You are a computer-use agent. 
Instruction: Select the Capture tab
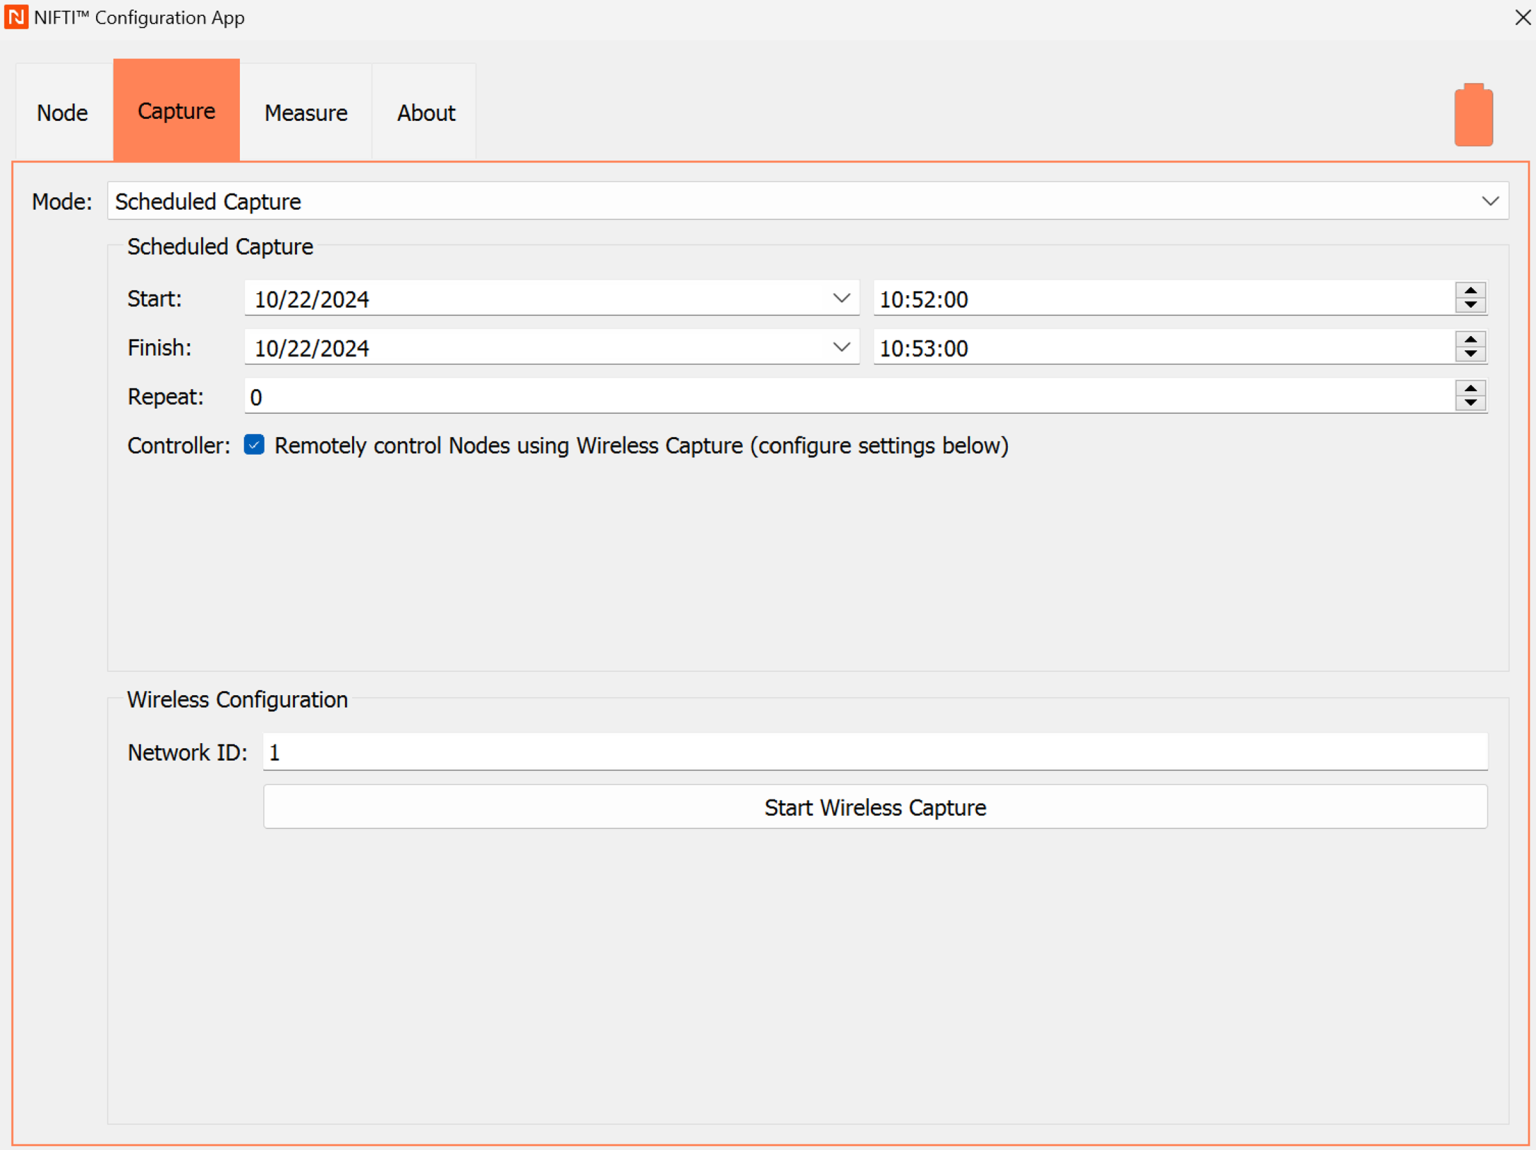(x=176, y=110)
